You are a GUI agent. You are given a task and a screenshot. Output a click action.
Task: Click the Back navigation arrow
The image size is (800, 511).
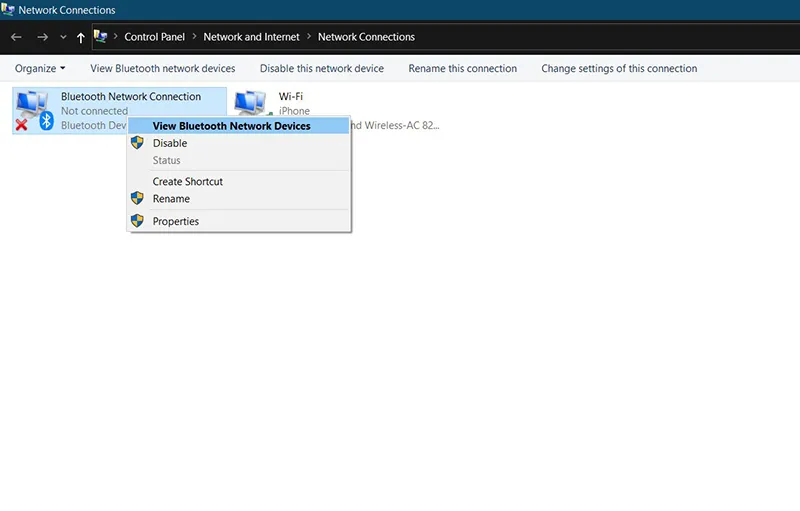pyautogui.click(x=17, y=37)
